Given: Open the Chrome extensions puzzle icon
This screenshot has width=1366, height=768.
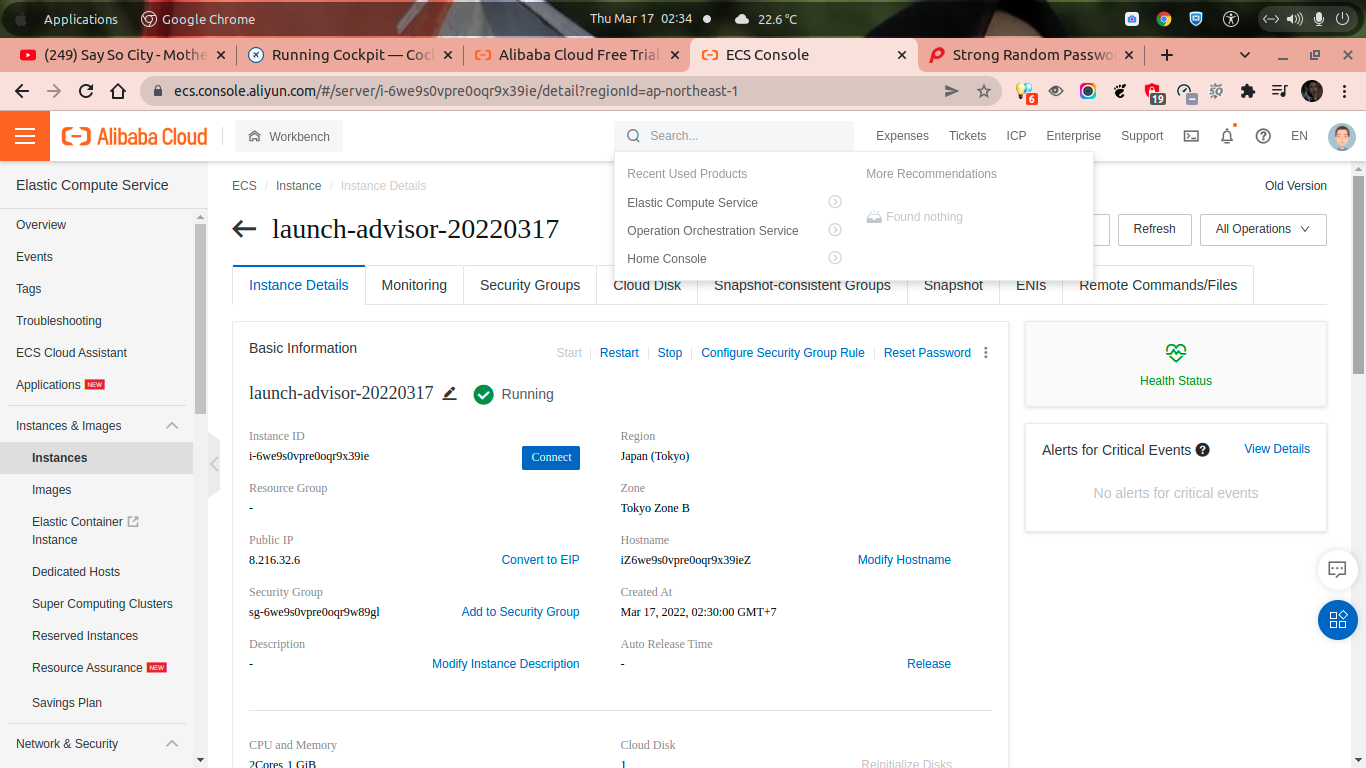Looking at the screenshot, I should pyautogui.click(x=1247, y=91).
